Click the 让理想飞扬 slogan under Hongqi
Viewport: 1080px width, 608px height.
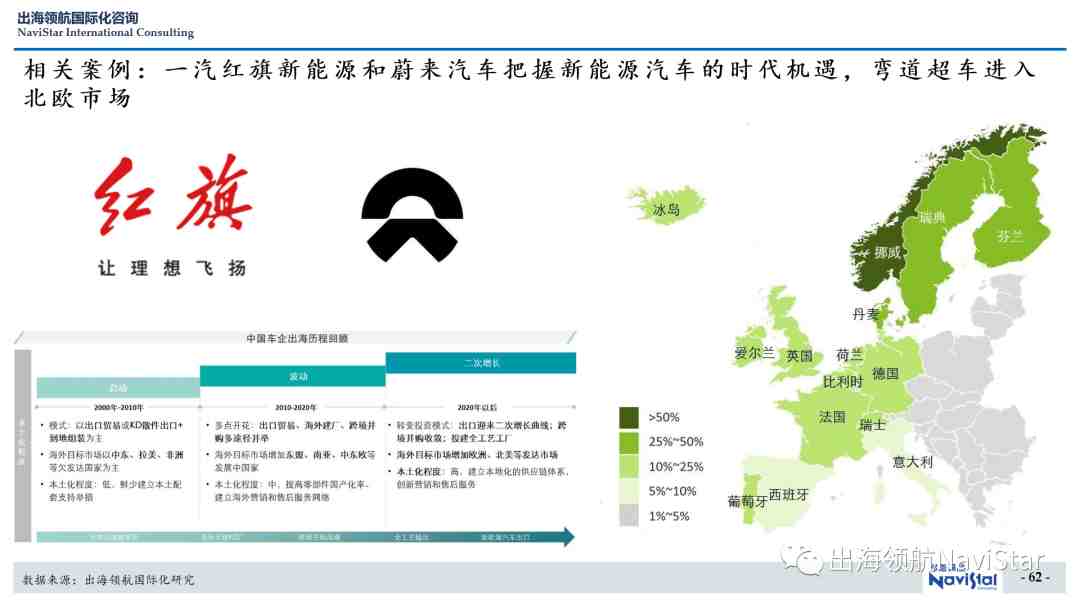(x=172, y=268)
